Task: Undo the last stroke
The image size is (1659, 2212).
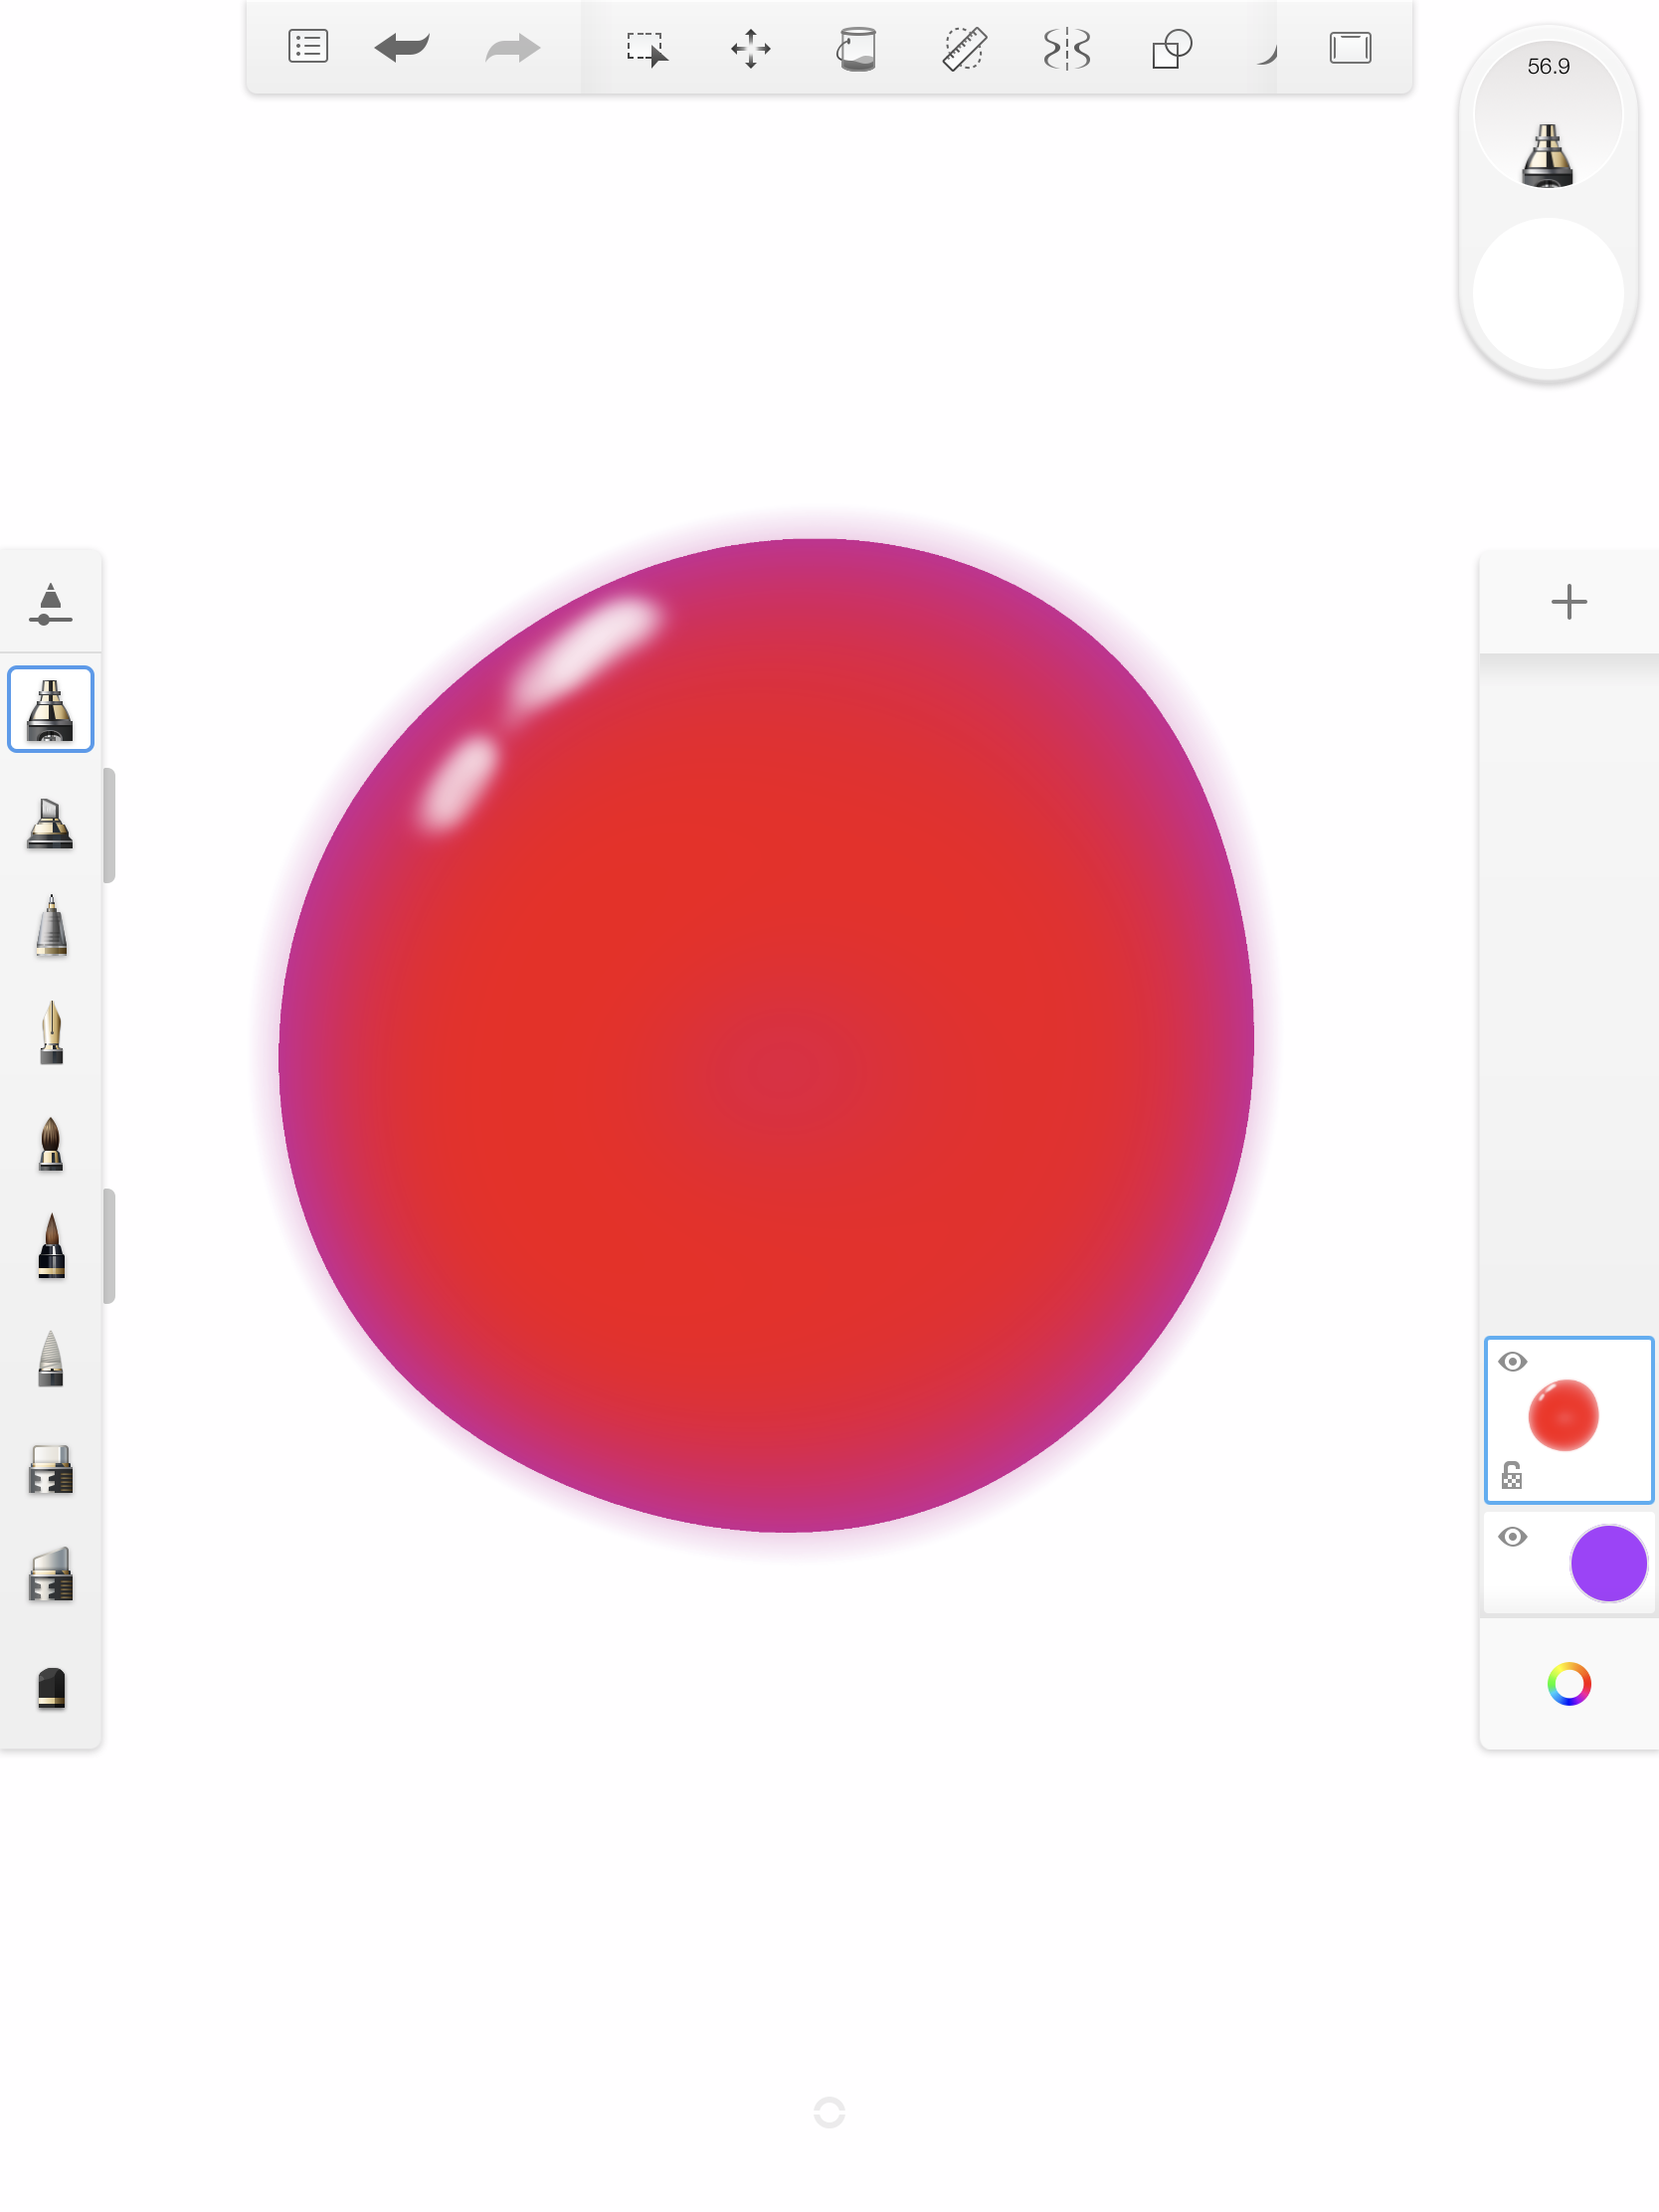Action: (402, 47)
